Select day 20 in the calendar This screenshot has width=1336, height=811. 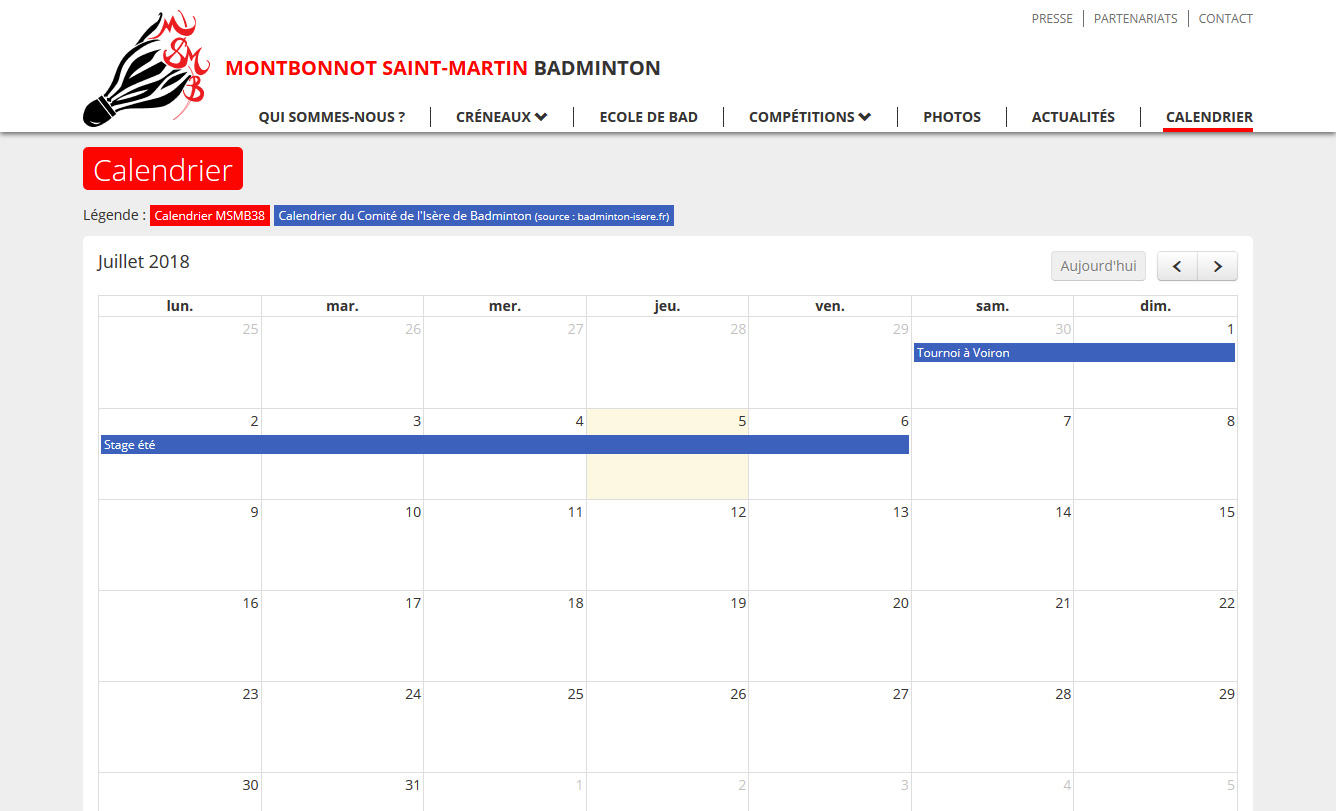tap(830, 636)
